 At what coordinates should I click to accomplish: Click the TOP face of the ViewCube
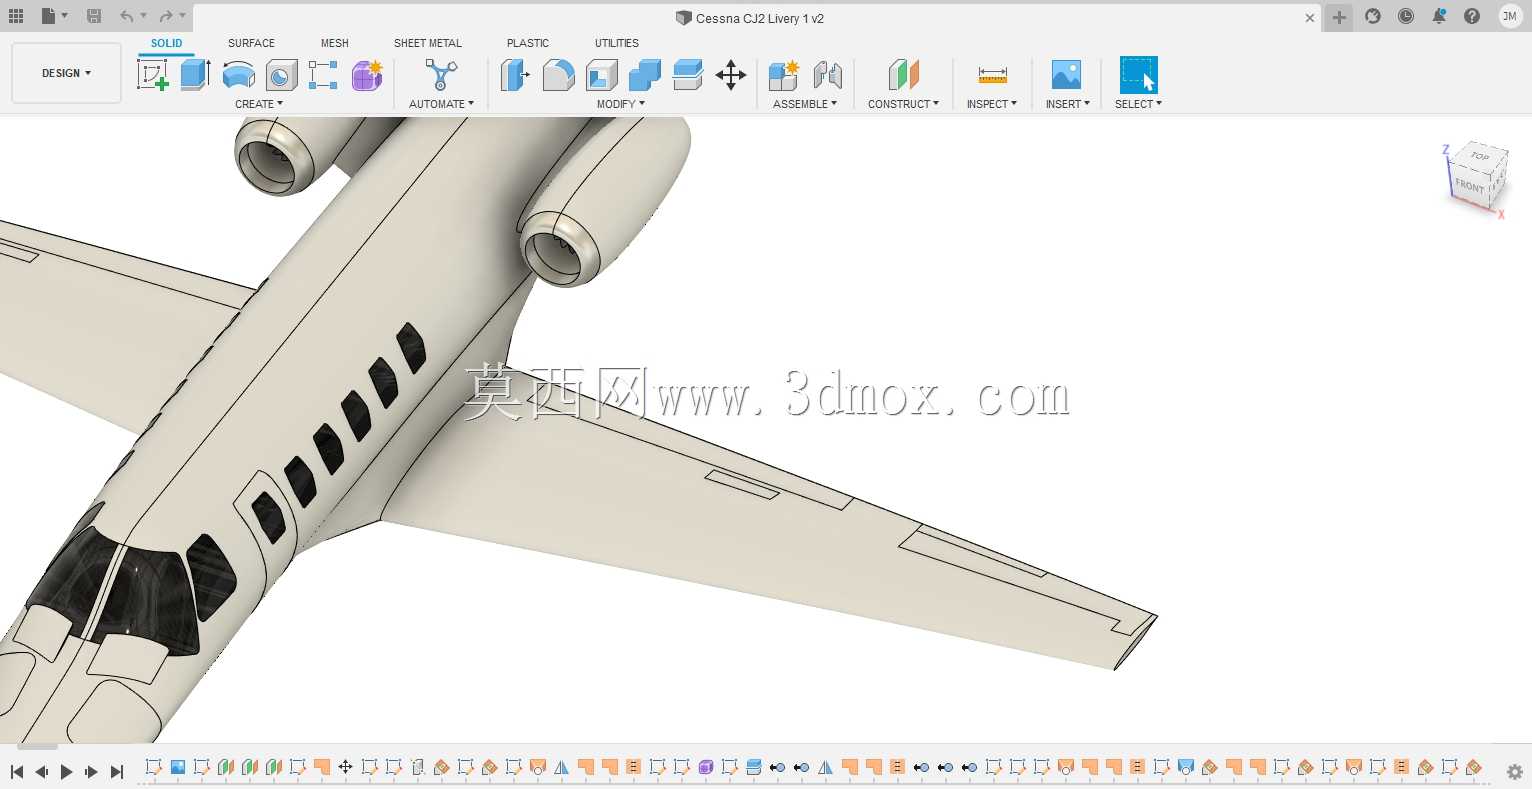[1479, 156]
